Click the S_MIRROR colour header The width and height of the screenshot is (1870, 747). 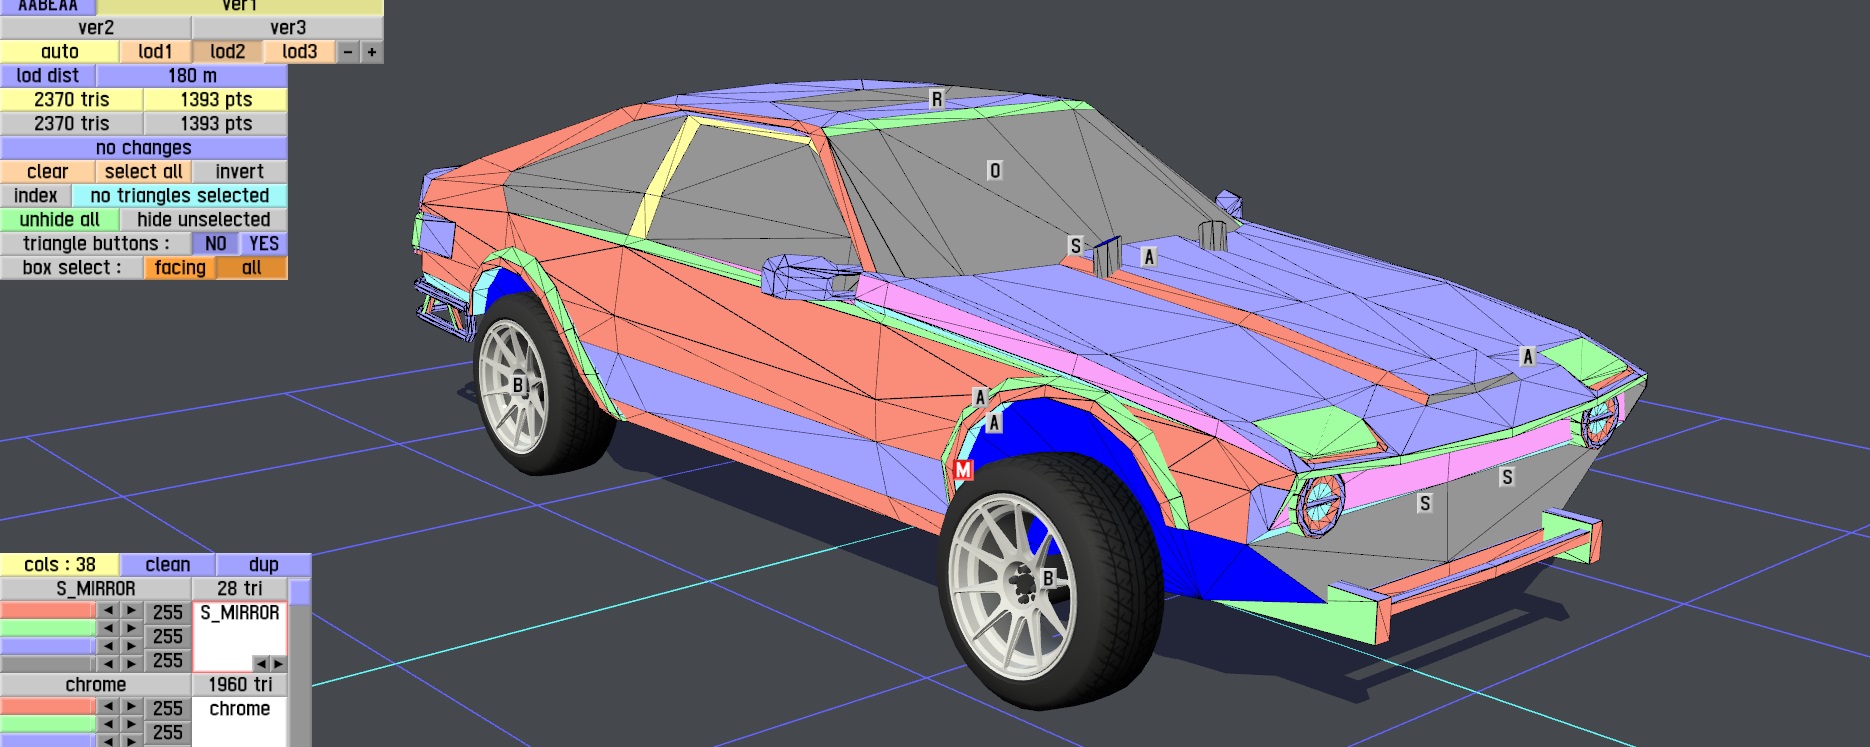pos(96,589)
